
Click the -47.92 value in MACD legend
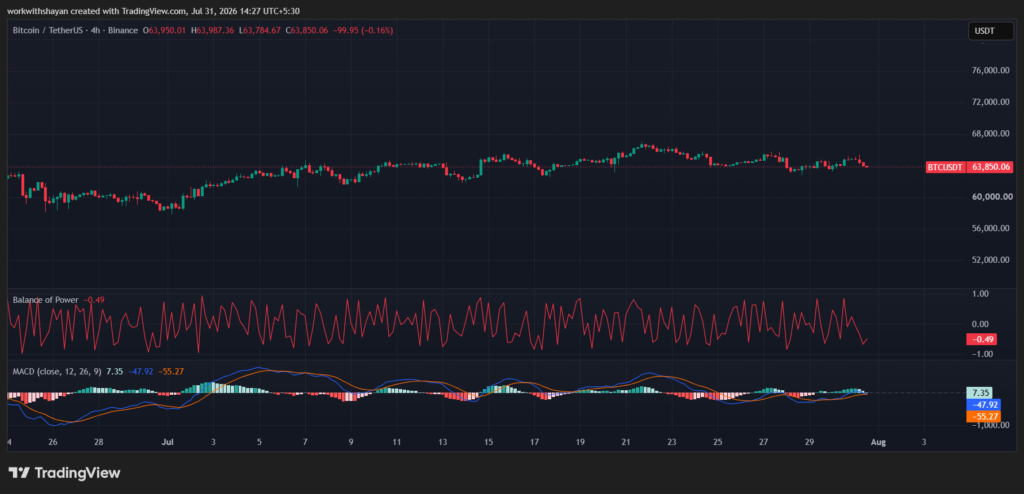click(141, 371)
